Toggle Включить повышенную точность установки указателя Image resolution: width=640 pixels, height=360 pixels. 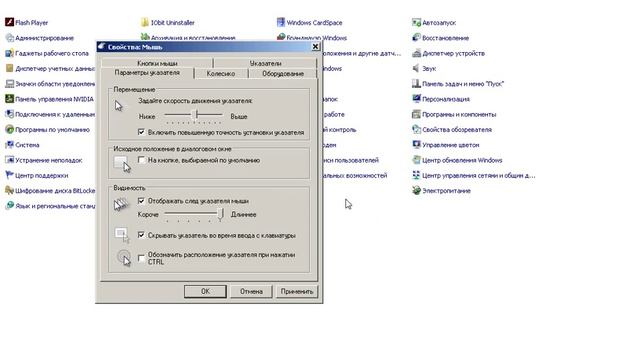[141, 132]
